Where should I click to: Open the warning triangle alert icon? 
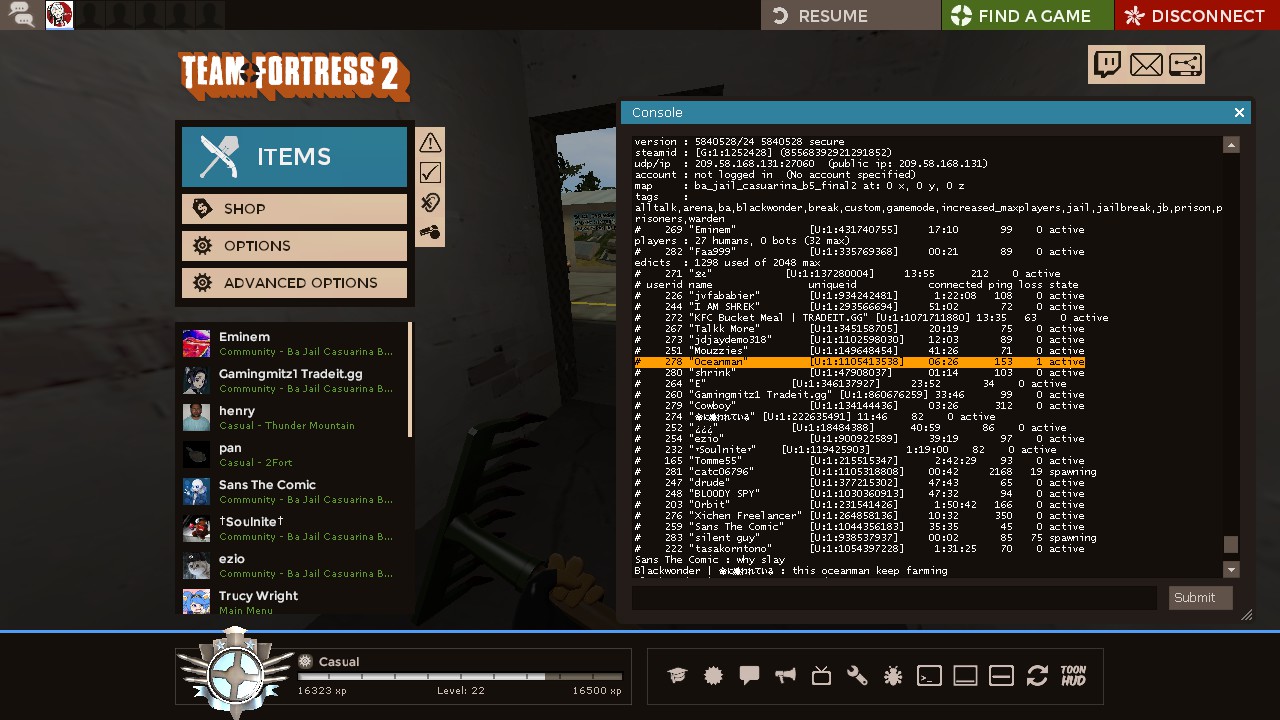click(x=430, y=142)
